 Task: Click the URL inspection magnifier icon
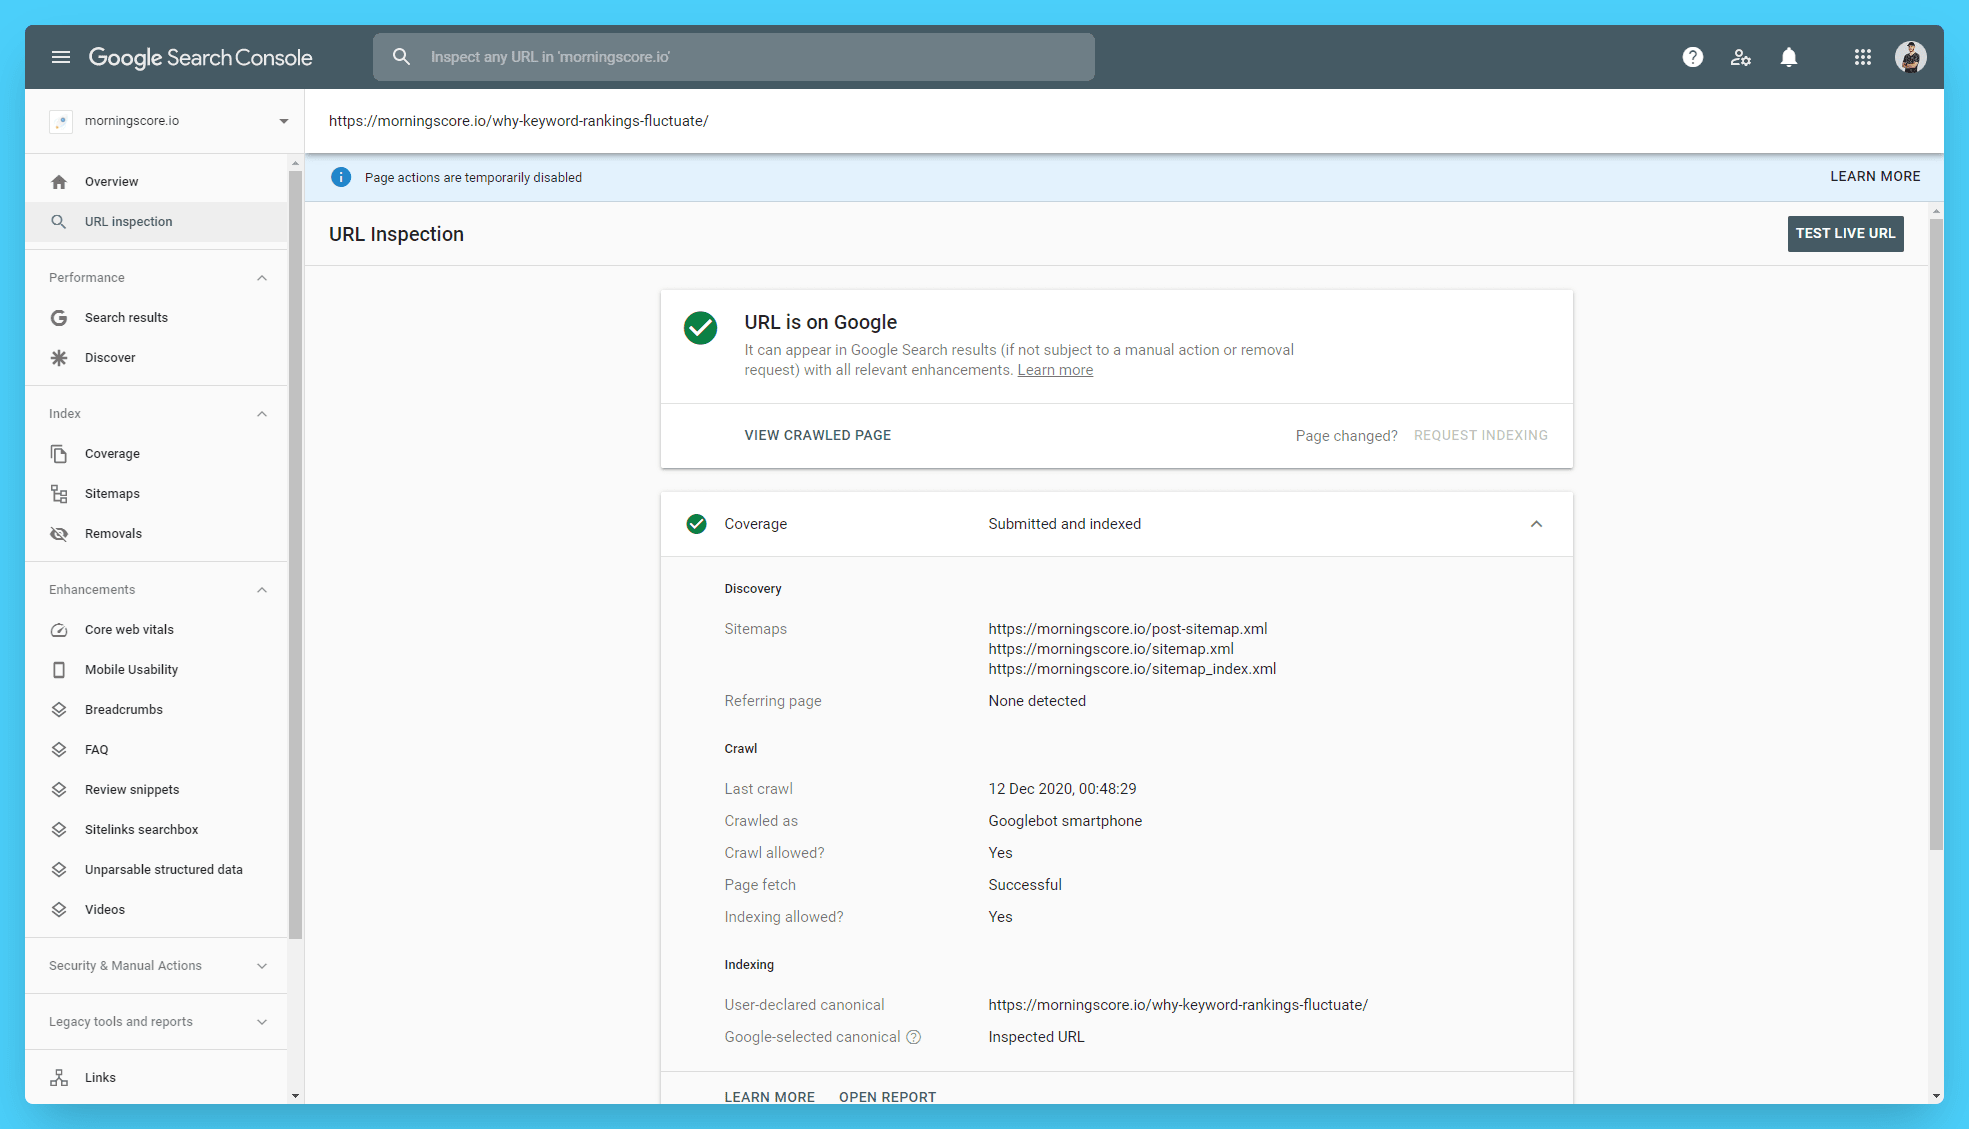pyautogui.click(x=59, y=222)
